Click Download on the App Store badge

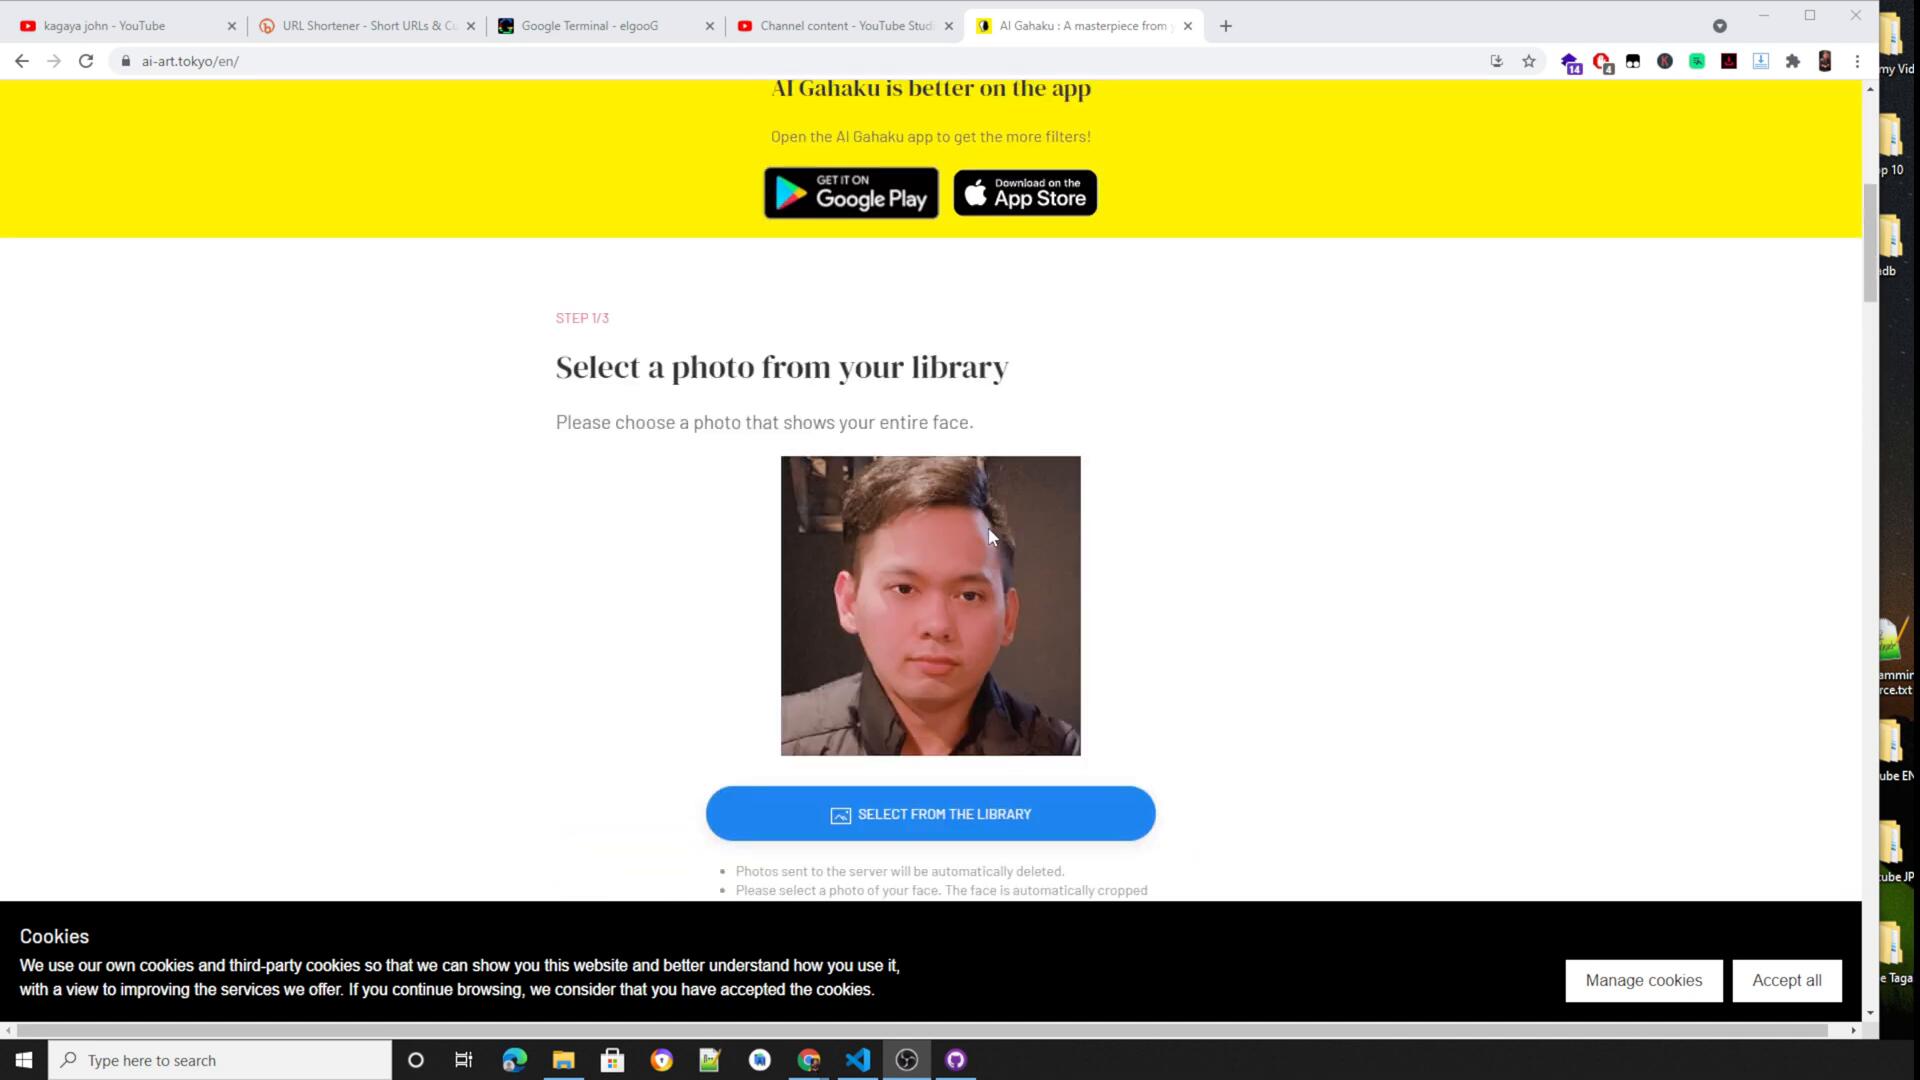1025,193
